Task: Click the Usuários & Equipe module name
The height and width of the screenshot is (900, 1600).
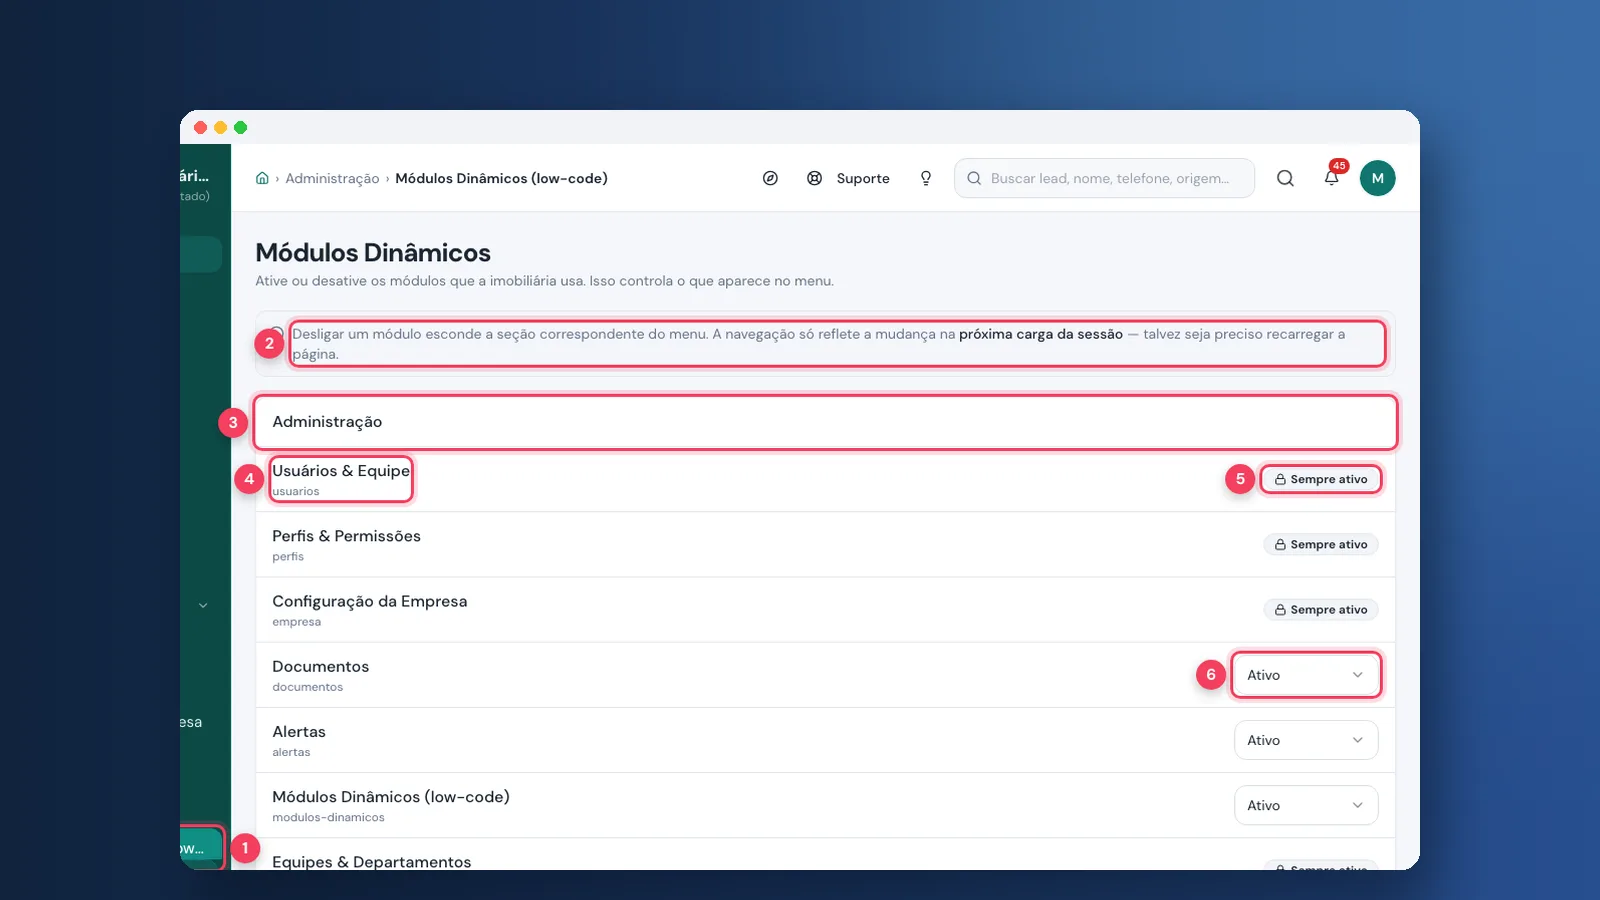Action: (341, 471)
